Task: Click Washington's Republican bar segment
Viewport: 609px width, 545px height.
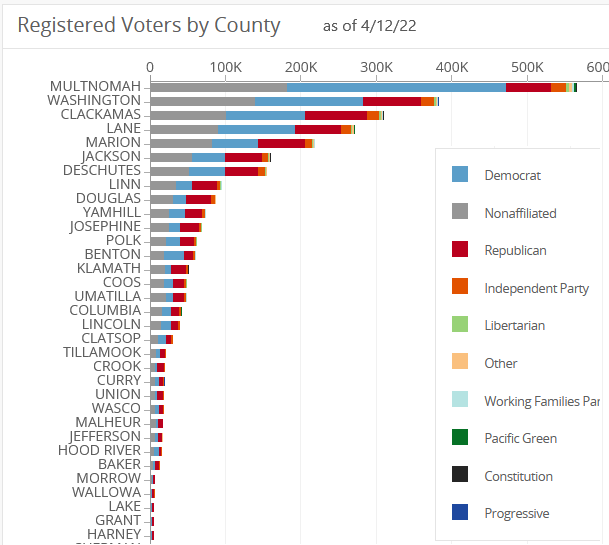Action: 391,101
